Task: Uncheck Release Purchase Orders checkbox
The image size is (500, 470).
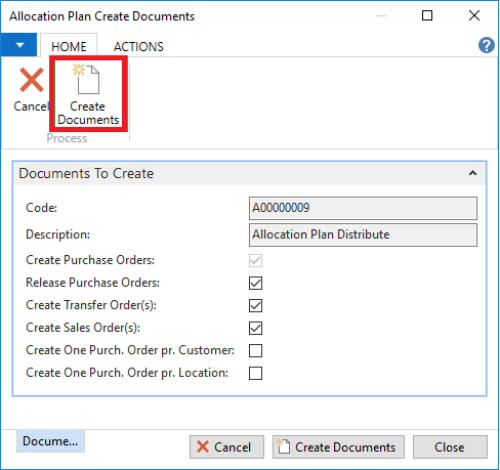Action: pyautogui.click(x=255, y=283)
